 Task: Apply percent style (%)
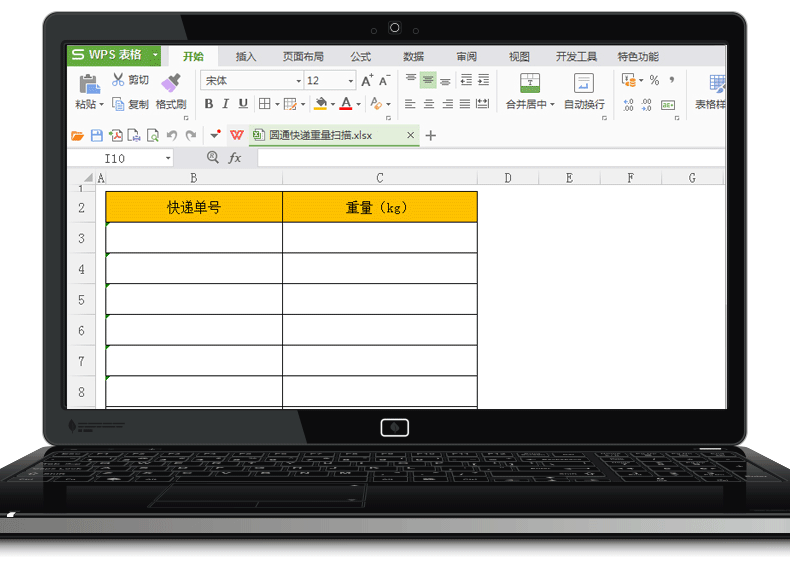[x=654, y=80]
